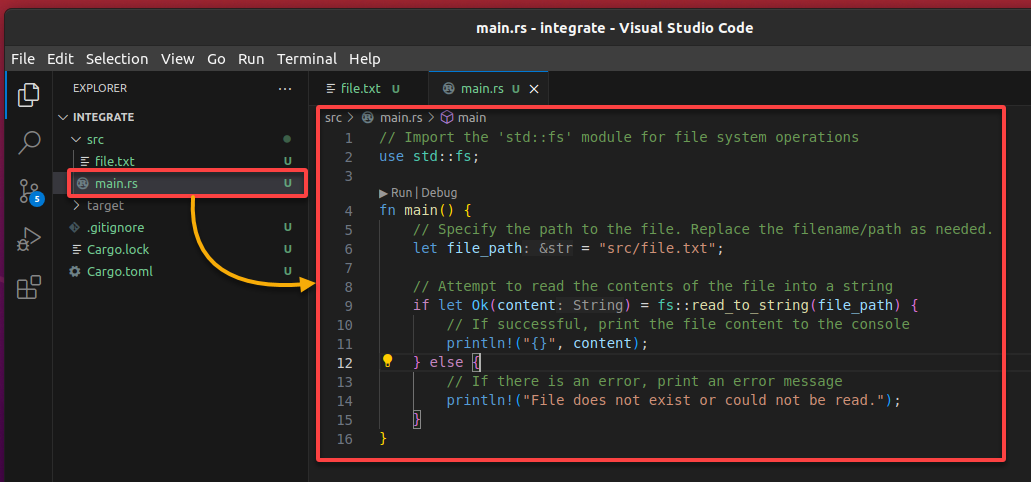Open Explorer more actions ellipsis

[x=285, y=89]
